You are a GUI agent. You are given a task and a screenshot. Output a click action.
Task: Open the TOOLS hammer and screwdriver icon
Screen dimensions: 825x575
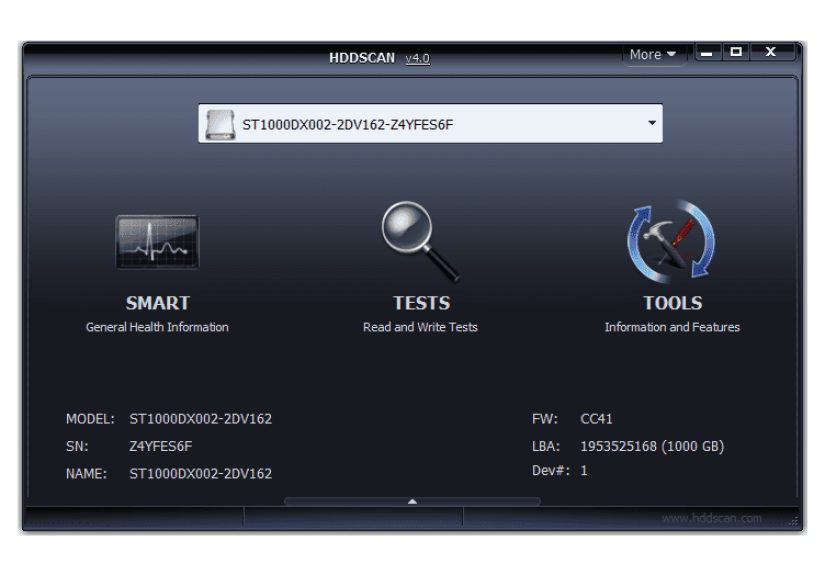coord(671,241)
